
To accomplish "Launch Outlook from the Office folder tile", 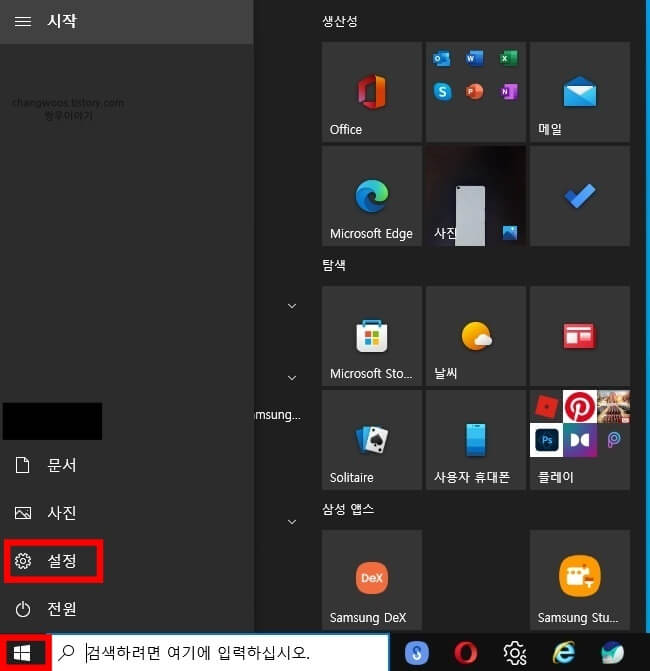I will click(x=442, y=58).
